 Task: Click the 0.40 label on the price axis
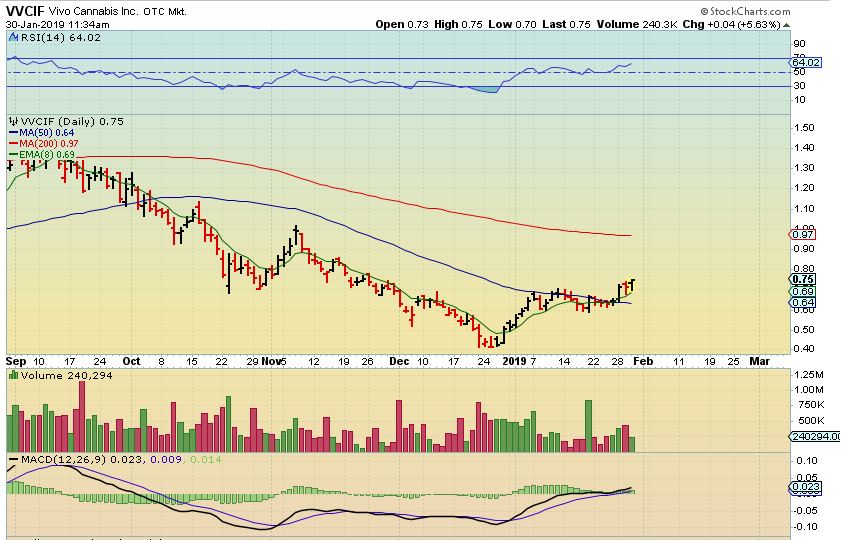click(804, 349)
